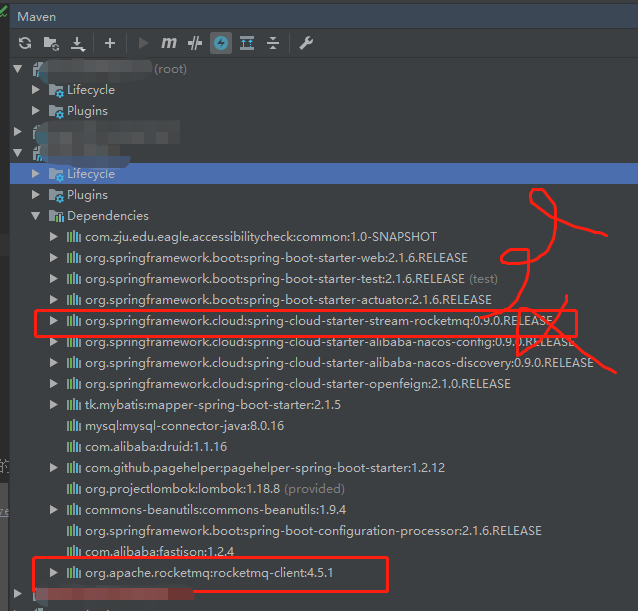The height and width of the screenshot is (611, 638).
Task: Select spring-boot-starter-test (test) scope label
Action: tap(483, 279)
